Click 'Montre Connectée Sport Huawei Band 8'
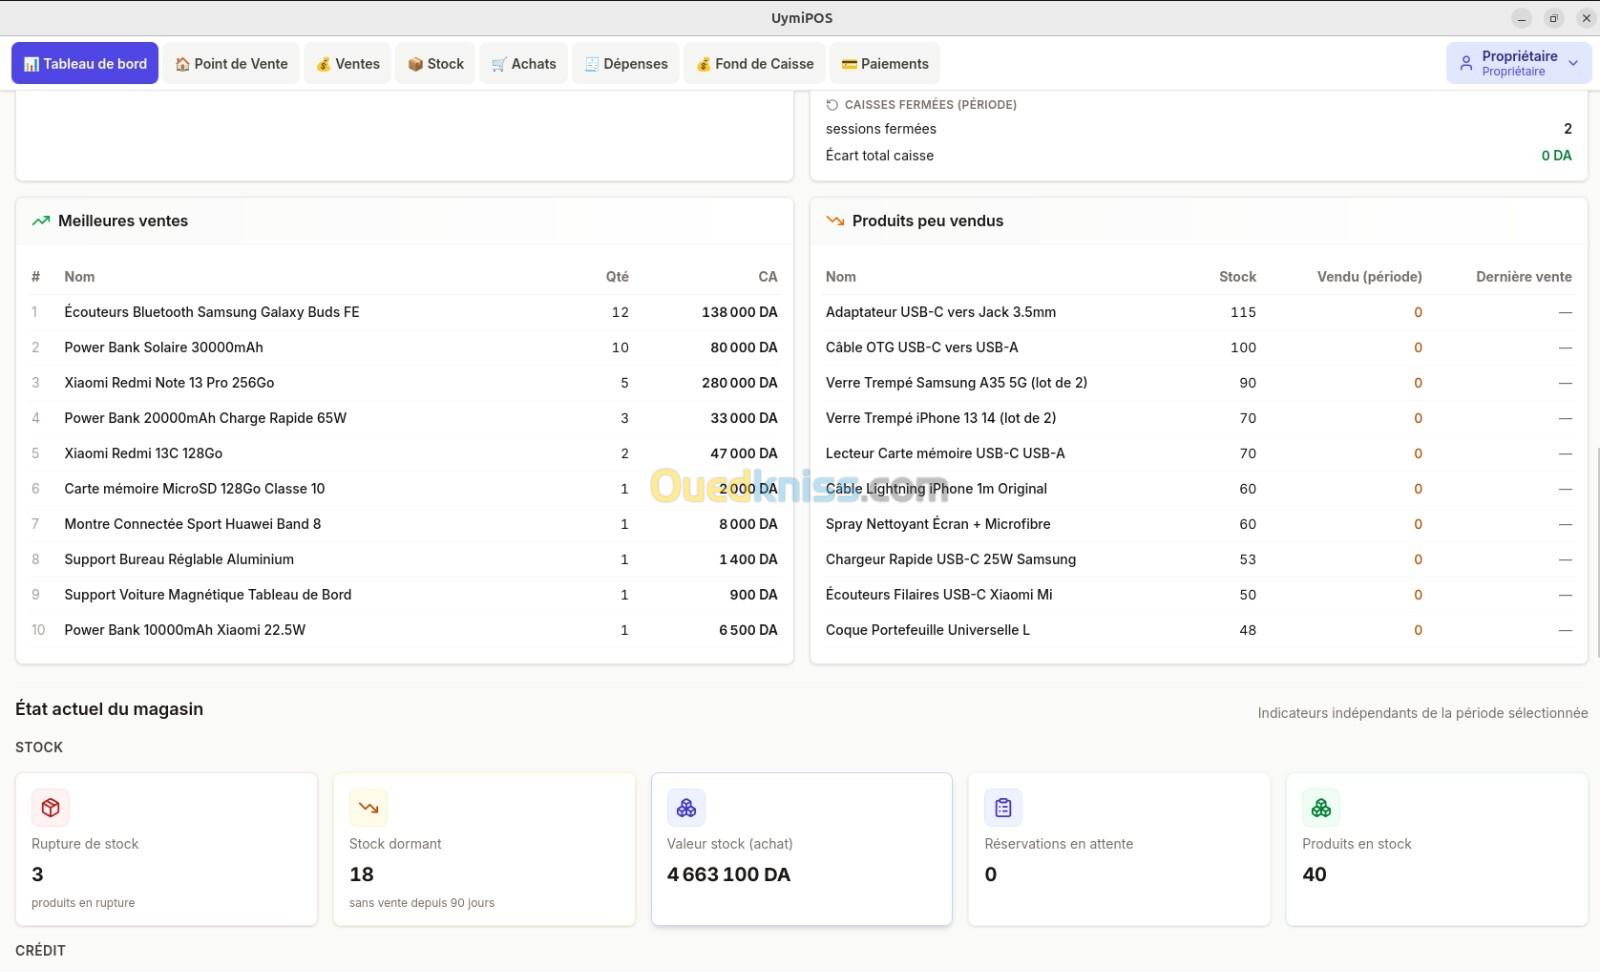This screenshot has width=1600, height=972. (192, 524)
